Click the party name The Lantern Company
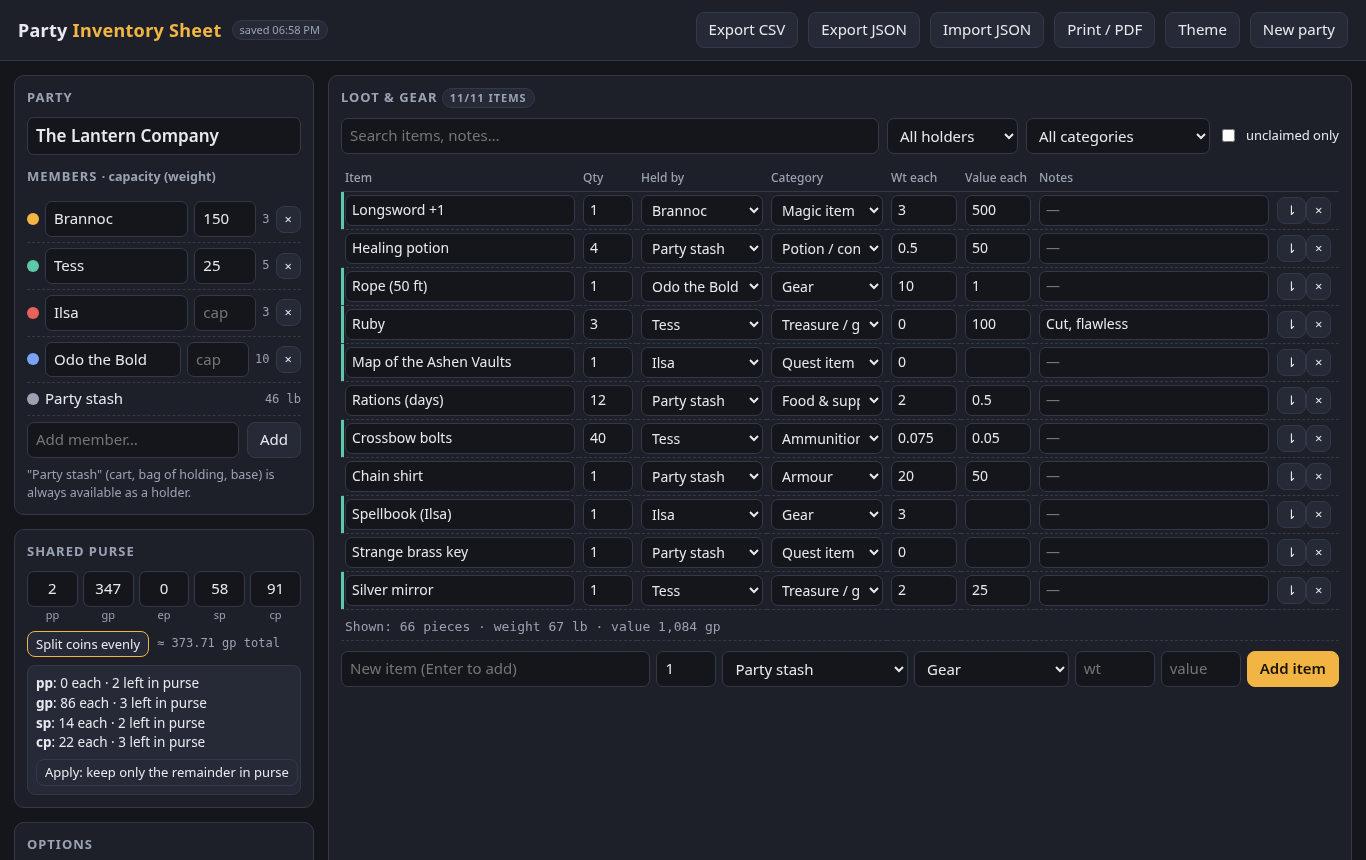 (164, 136)
